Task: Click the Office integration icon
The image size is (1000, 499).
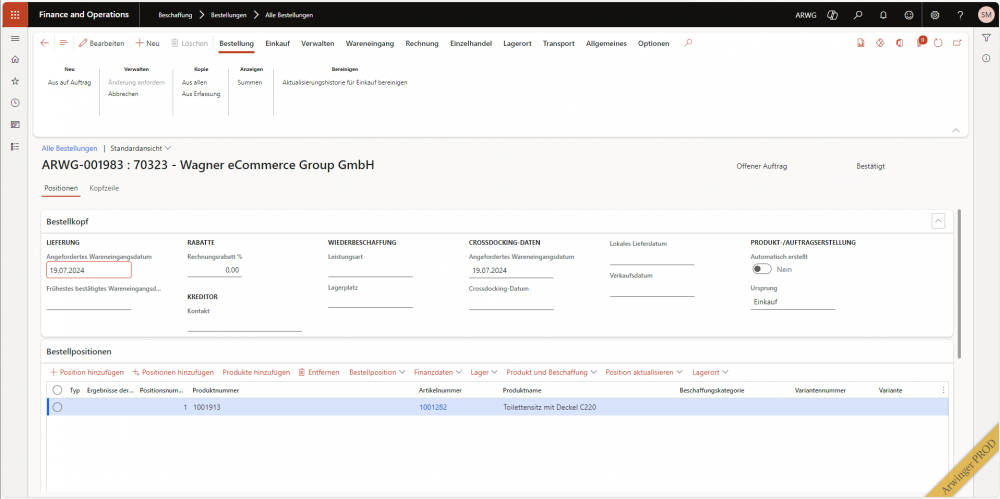Action: [x=900, y=43]
